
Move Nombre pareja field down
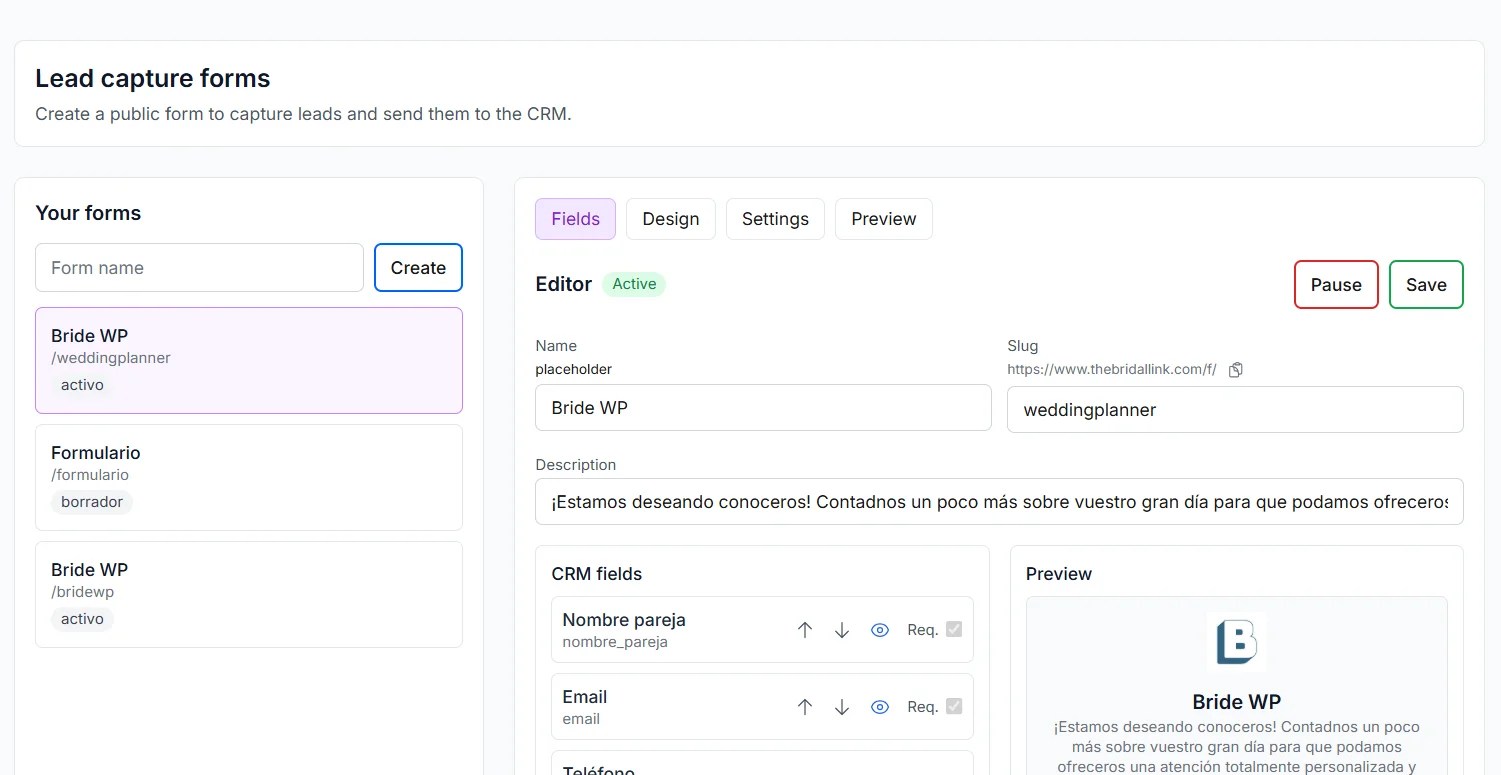point(842,630)
